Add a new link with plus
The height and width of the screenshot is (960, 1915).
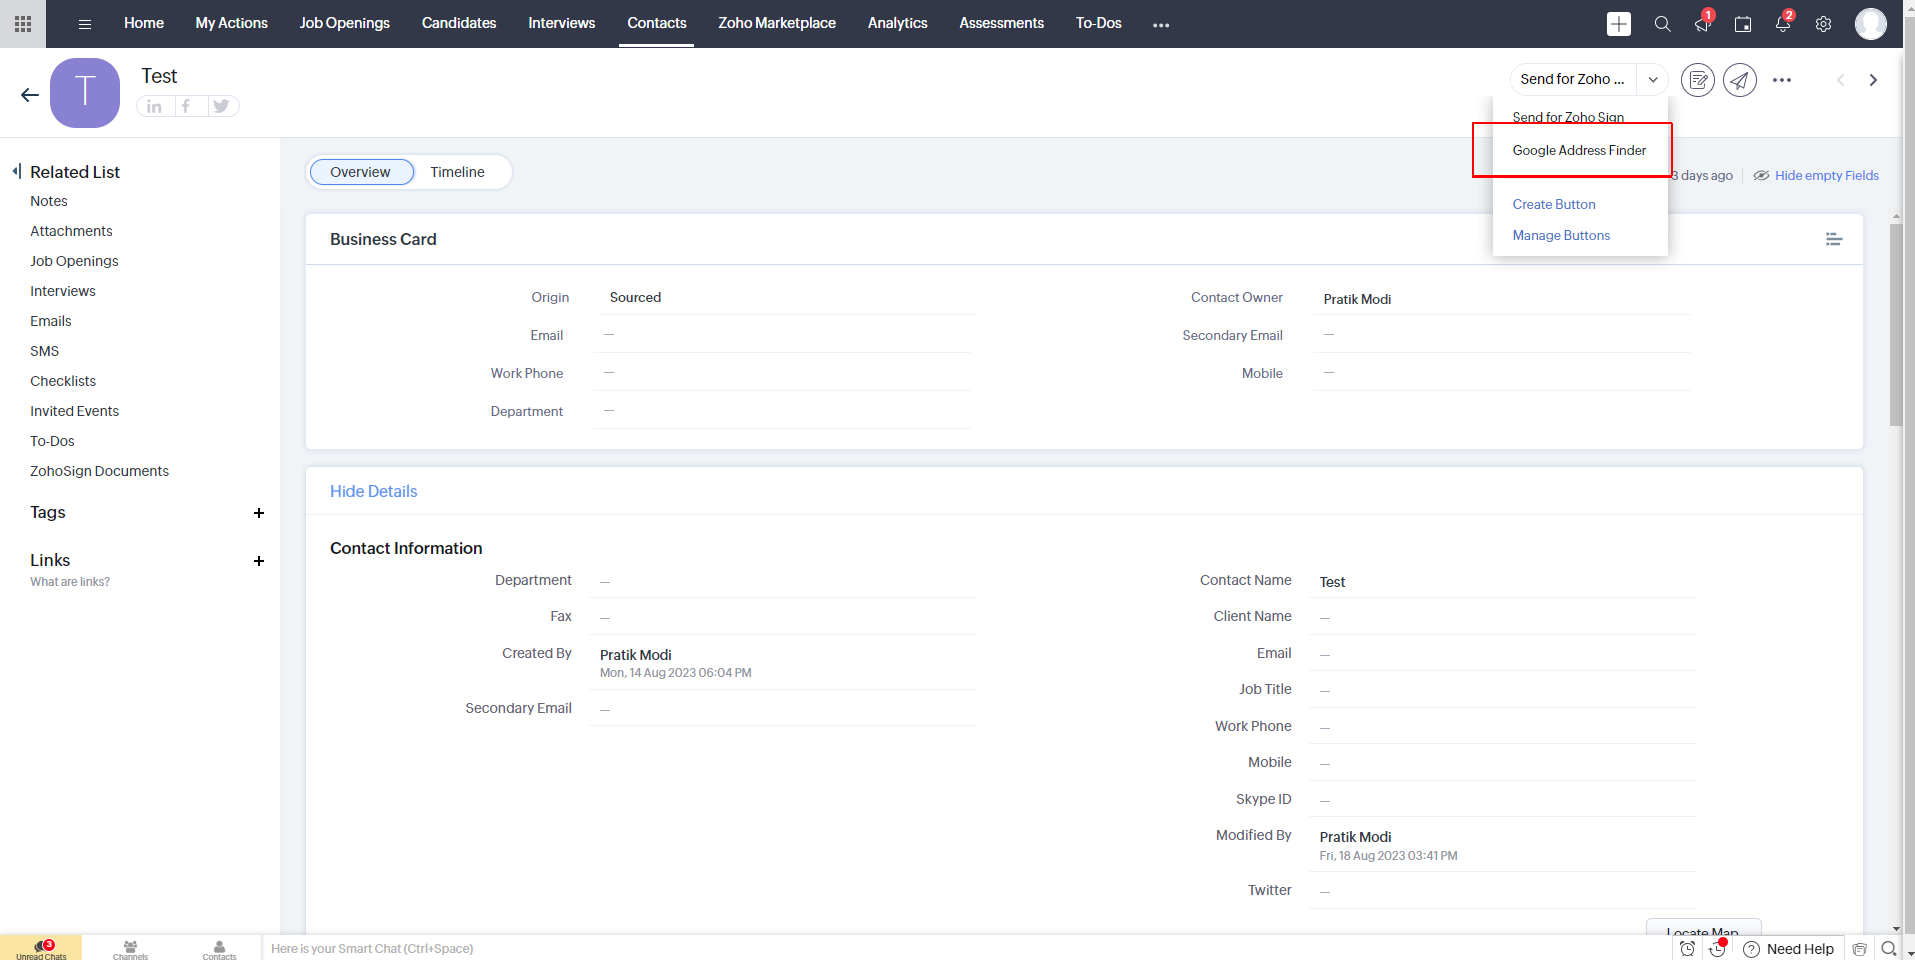(x=259, y=561)
